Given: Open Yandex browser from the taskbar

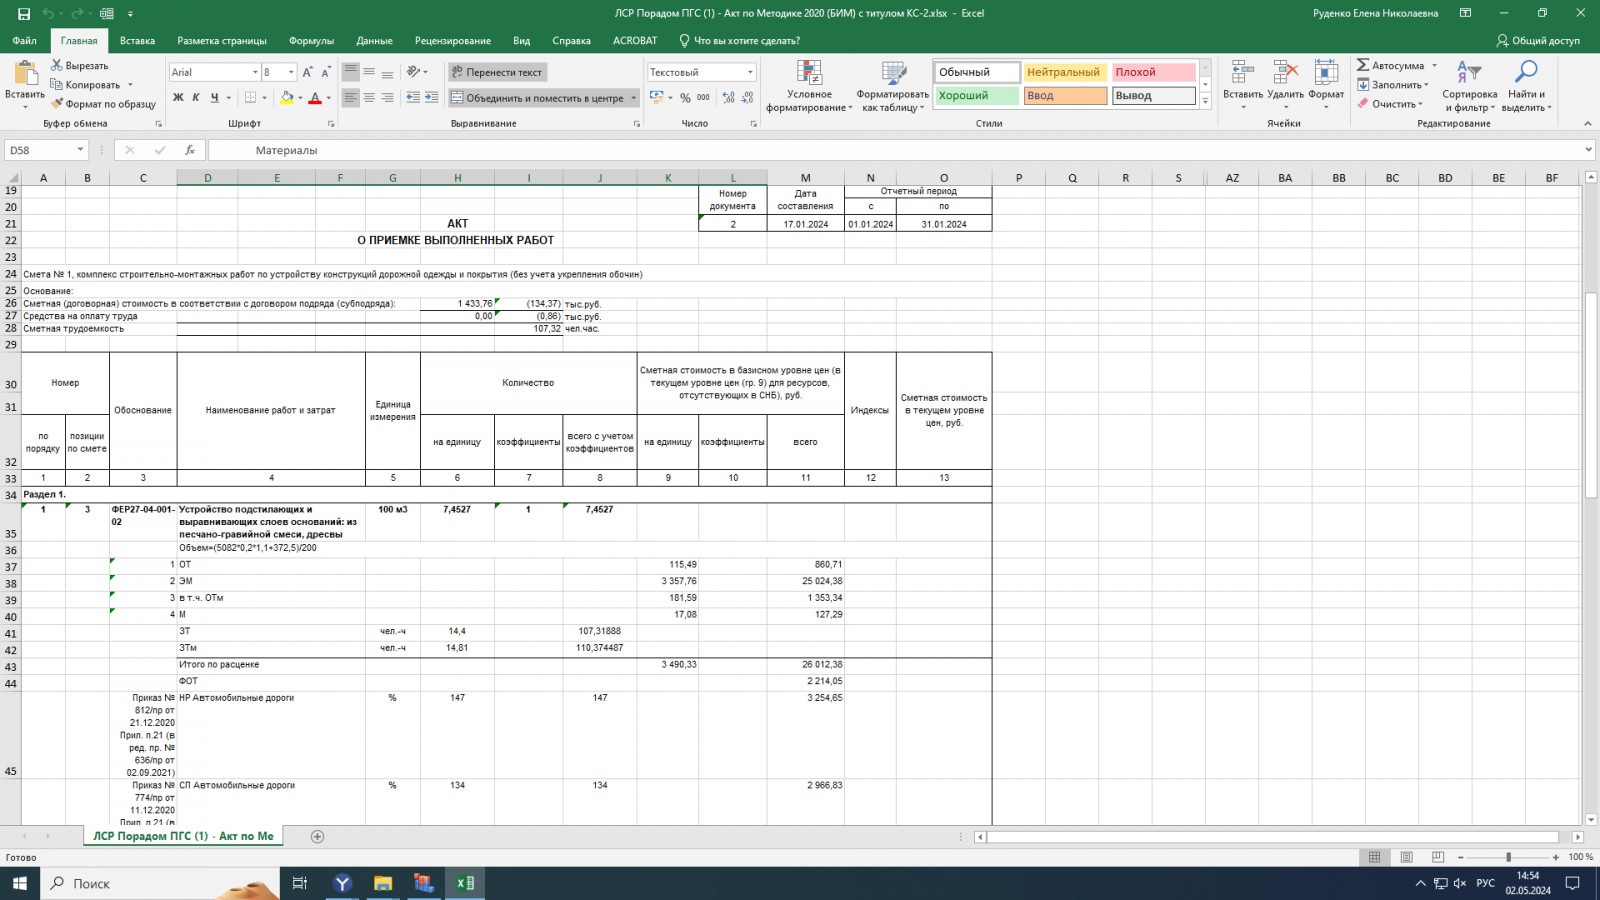Looking at the screenshot, I should tap(342, 883).
